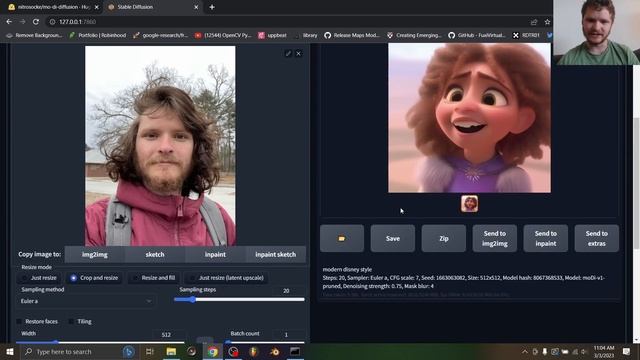Open output folder with the folder icon button

click(x=342, y=238)
